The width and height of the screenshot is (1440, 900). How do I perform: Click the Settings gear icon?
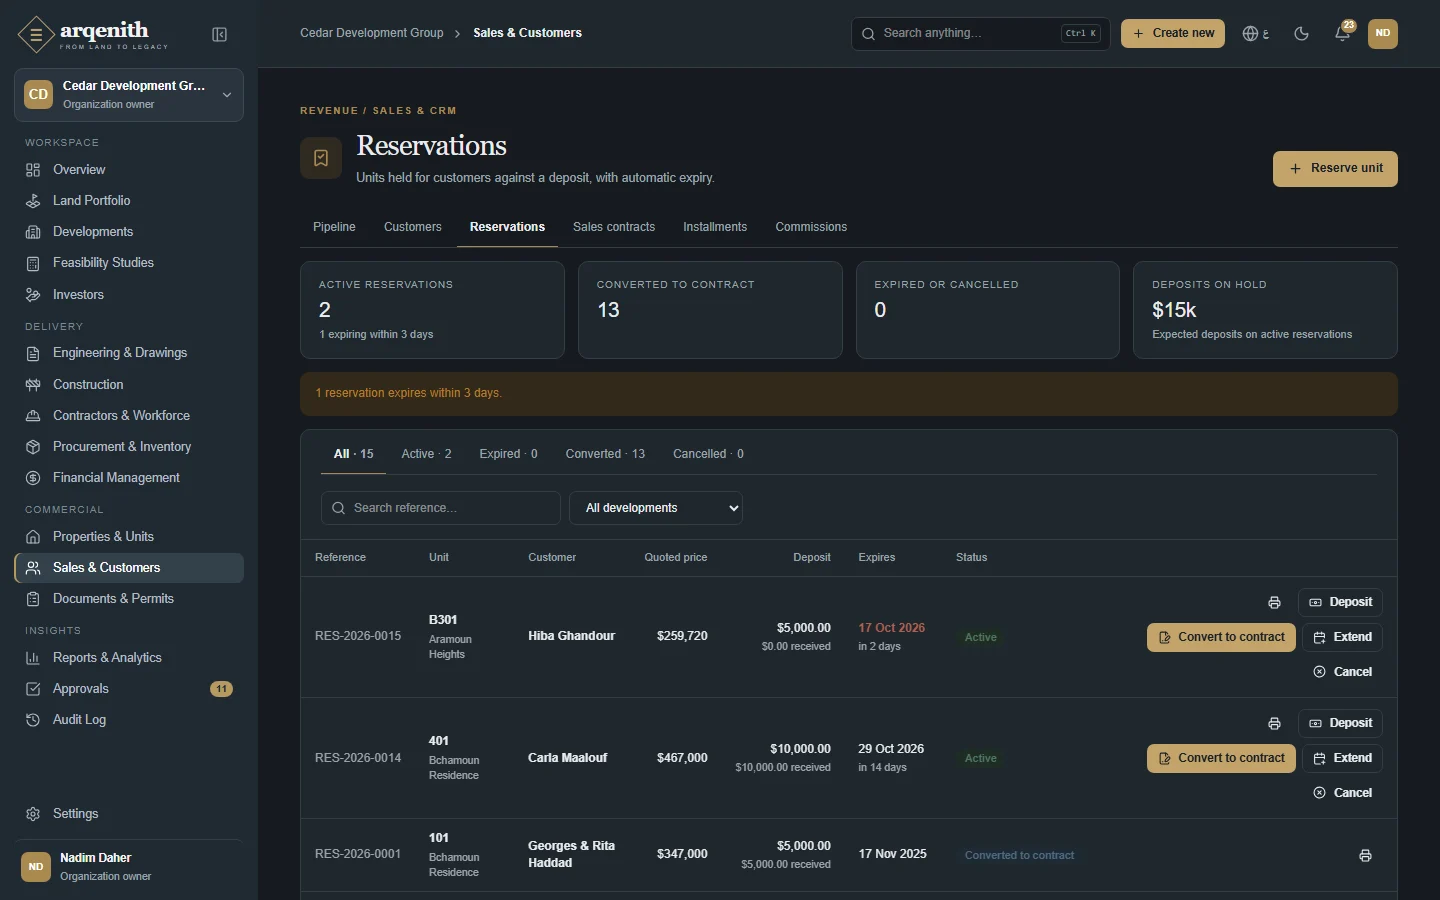pos(33,814)
